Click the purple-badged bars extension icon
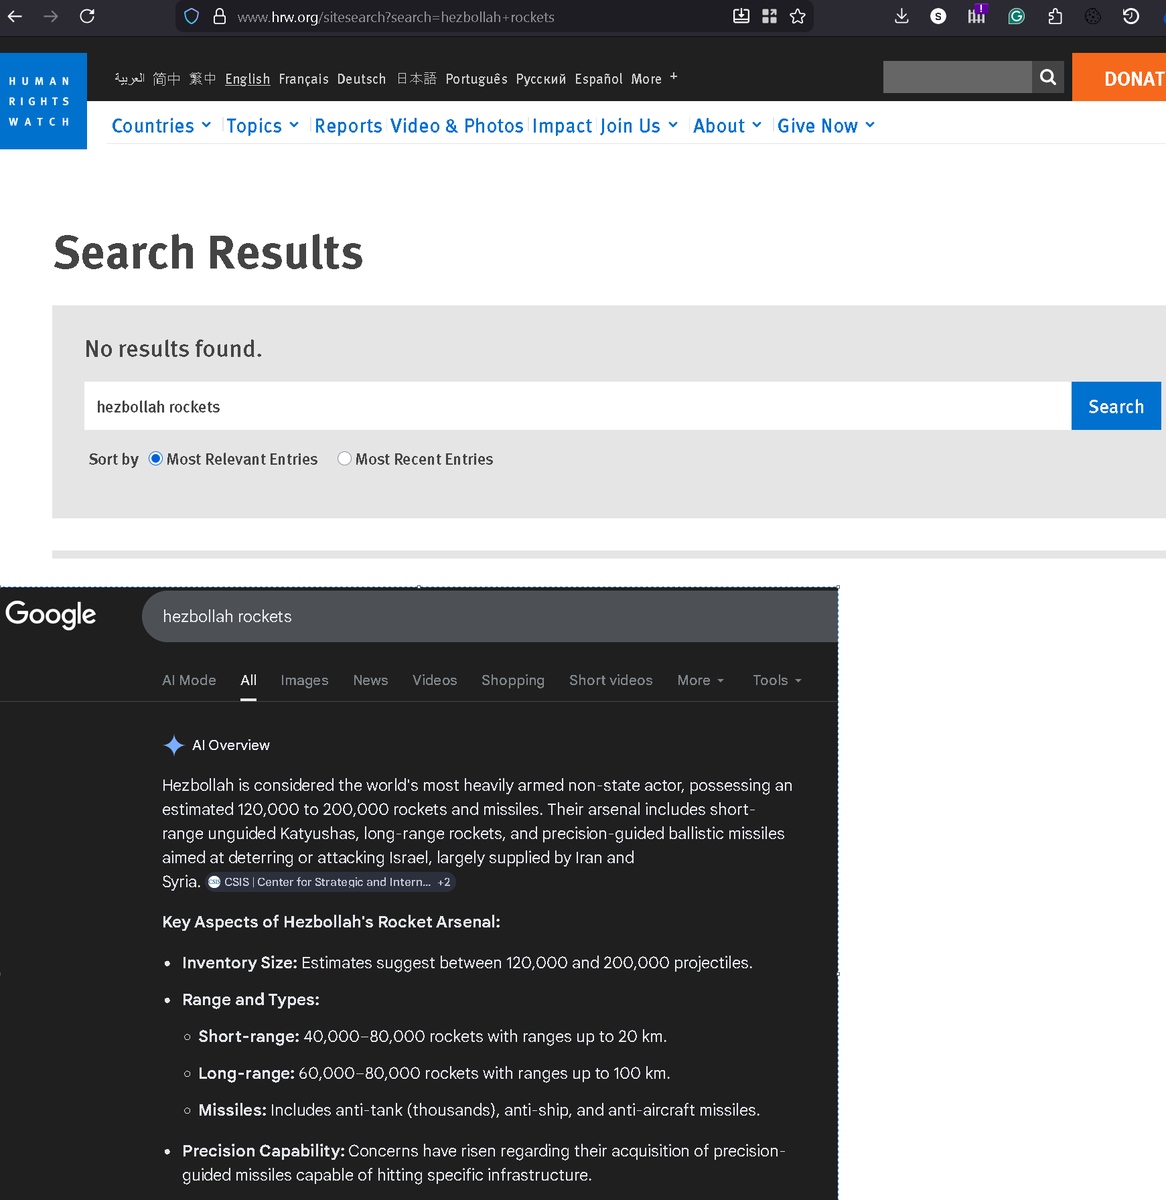 [977, 14]
